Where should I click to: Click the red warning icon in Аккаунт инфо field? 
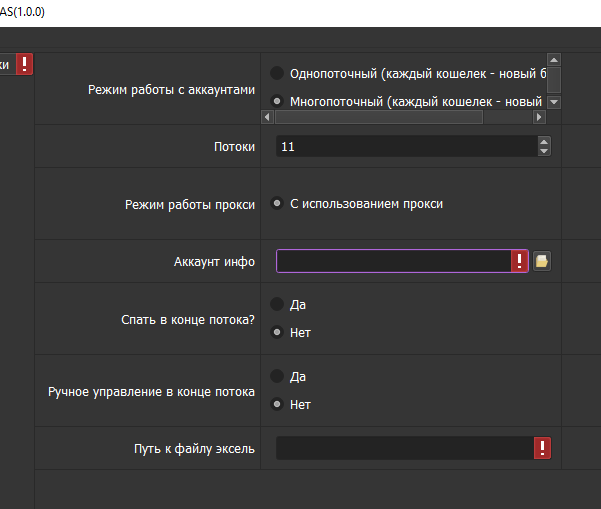(520, 261)
